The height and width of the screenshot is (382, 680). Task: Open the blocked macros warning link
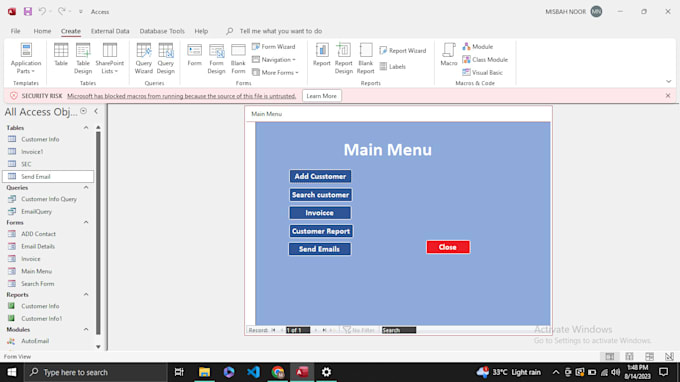point(181,96)
